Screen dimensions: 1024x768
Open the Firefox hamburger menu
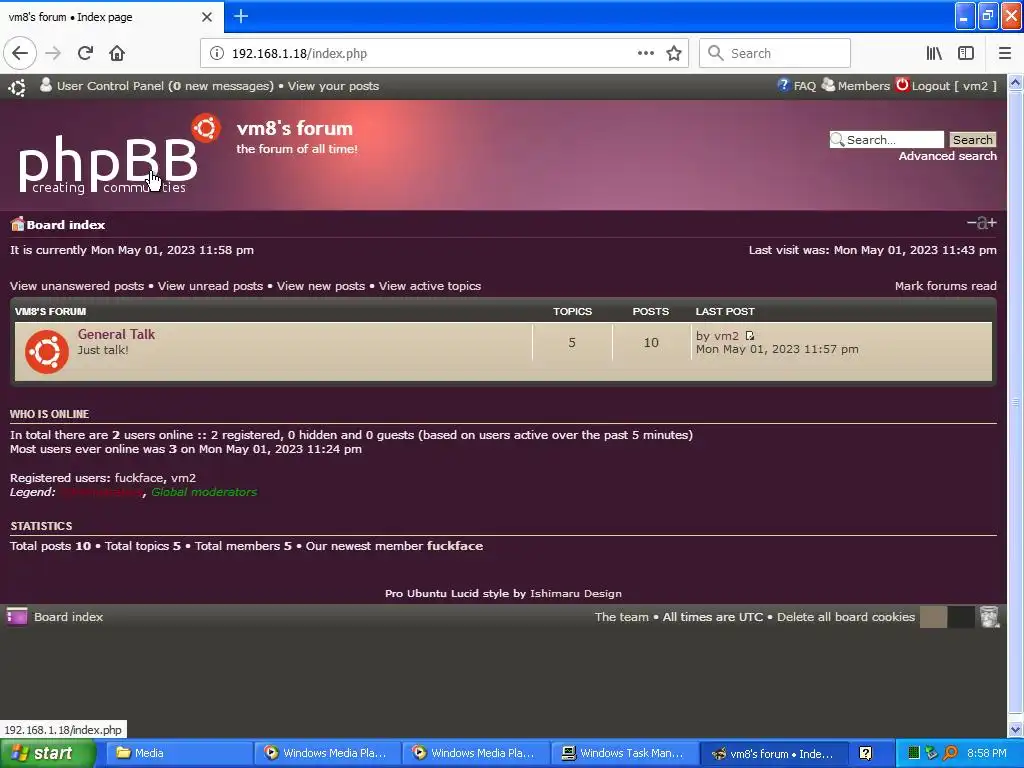pos(1005,53)
